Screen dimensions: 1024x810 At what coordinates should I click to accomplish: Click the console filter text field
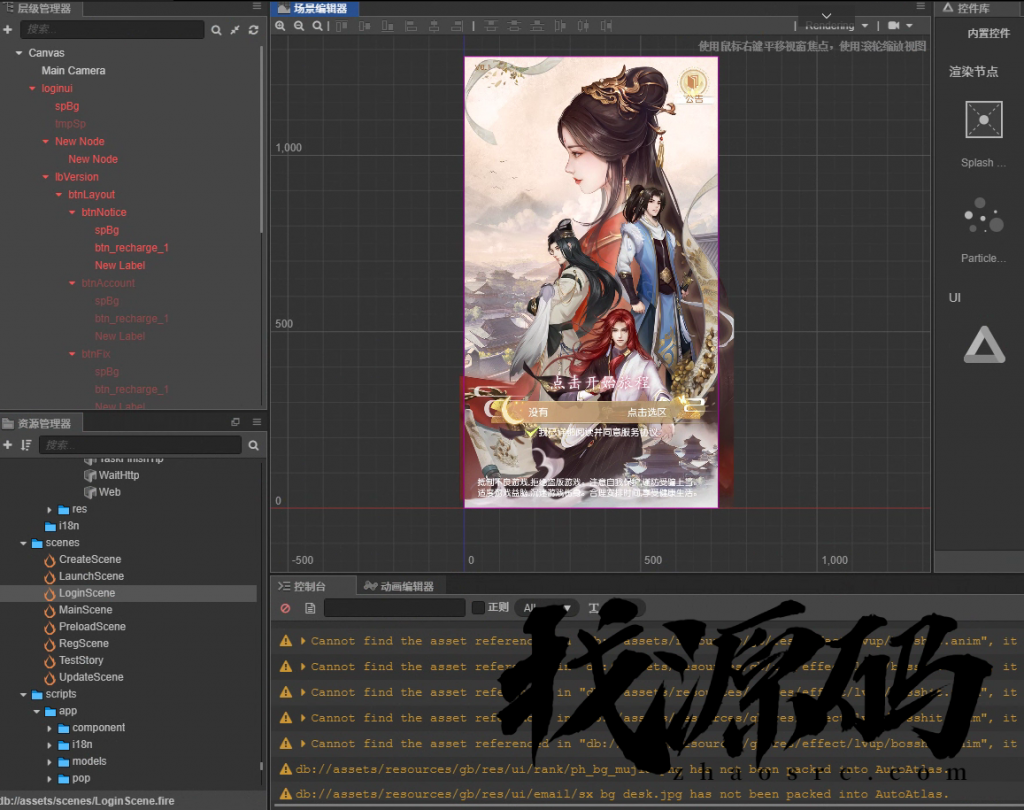(394, 608)
